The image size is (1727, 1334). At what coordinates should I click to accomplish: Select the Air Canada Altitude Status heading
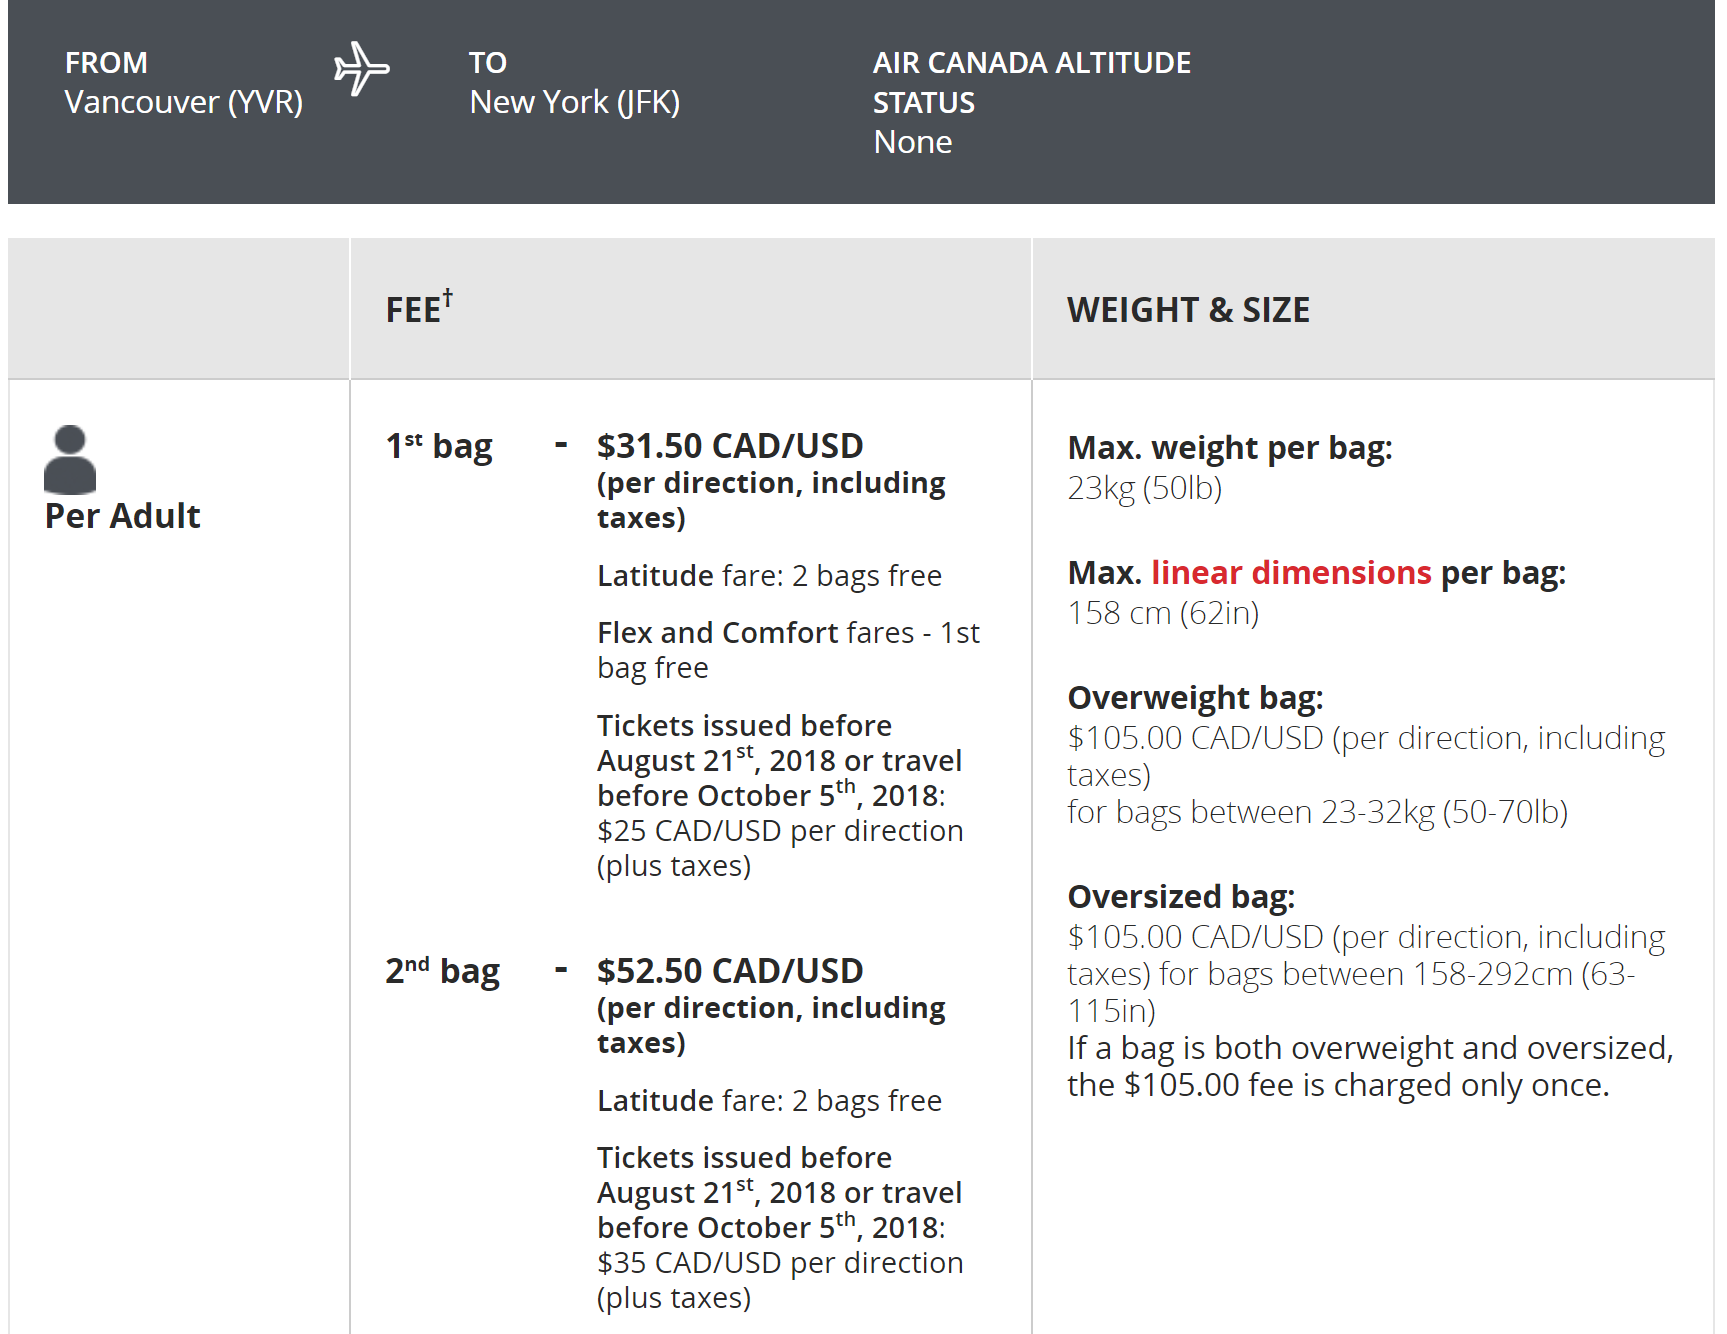click(1031, 82)
